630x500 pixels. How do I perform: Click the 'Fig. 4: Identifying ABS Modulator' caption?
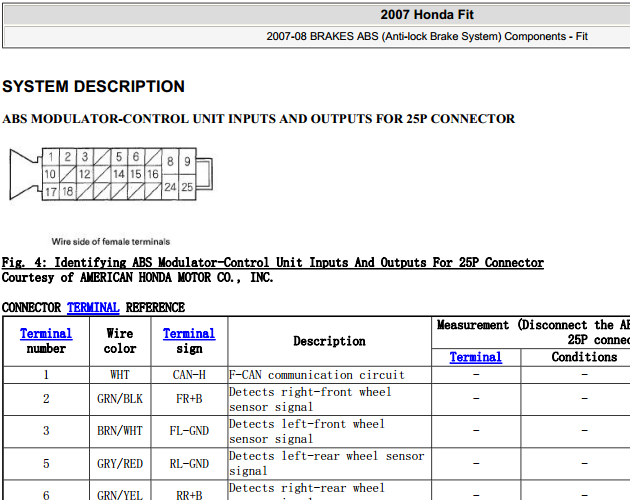coord(273,262)
